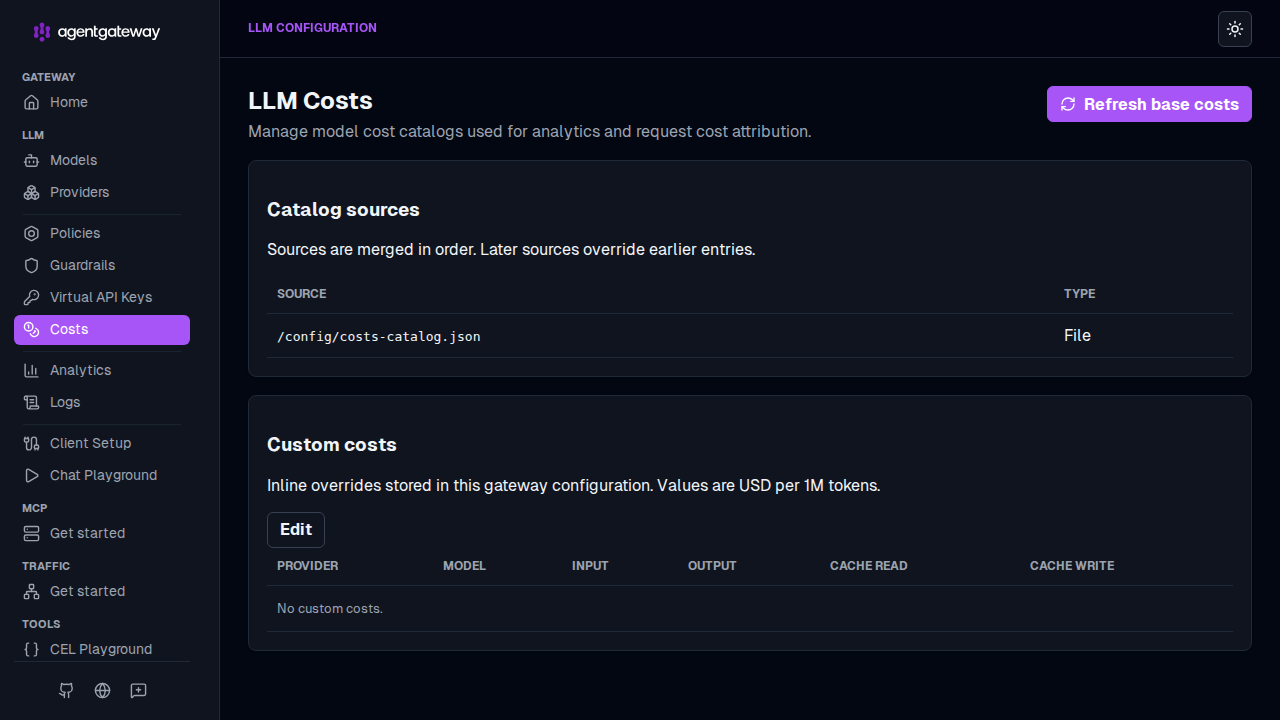
Task: Edit the custom costs
Action: pyautogui.click(x=296, y=530)
